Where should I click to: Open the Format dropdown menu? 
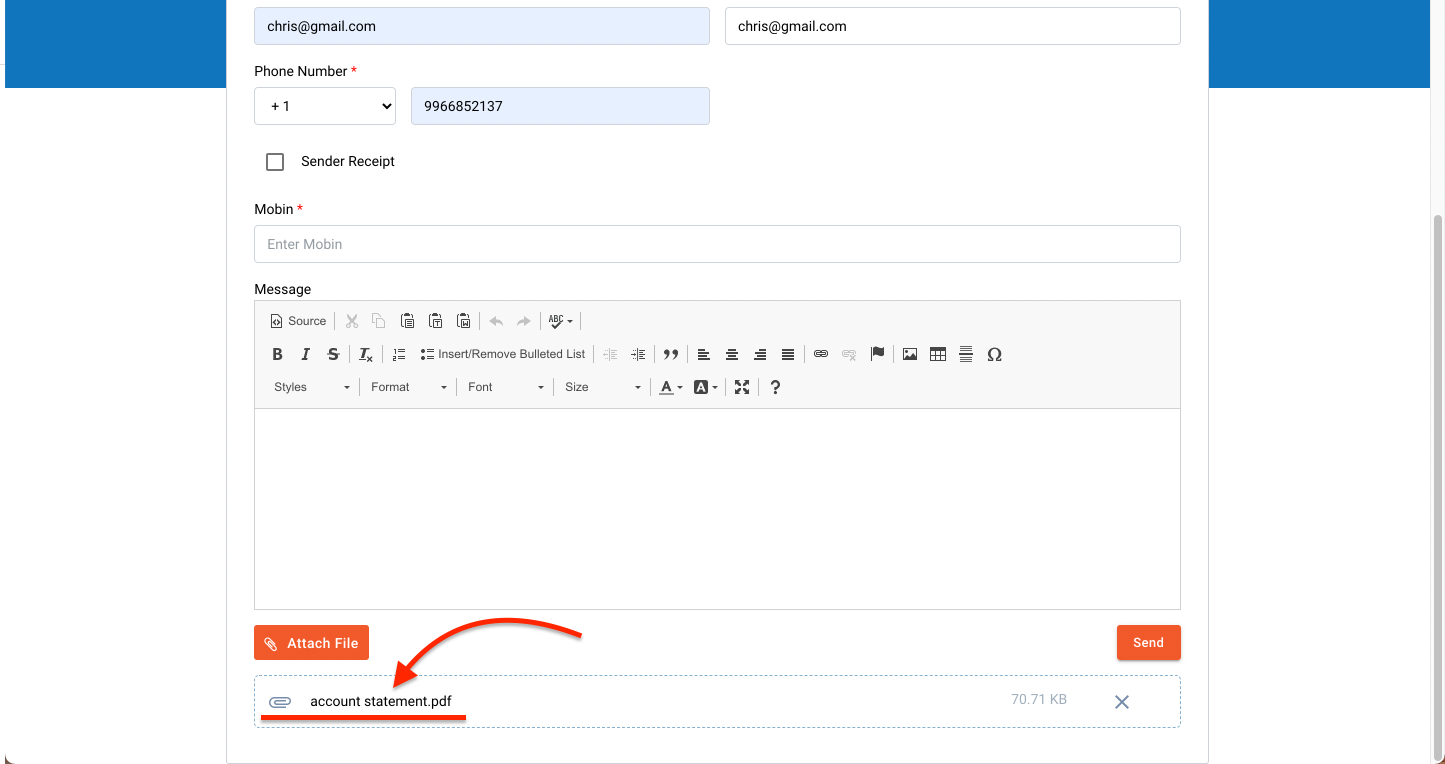click(x=408, y=387)
